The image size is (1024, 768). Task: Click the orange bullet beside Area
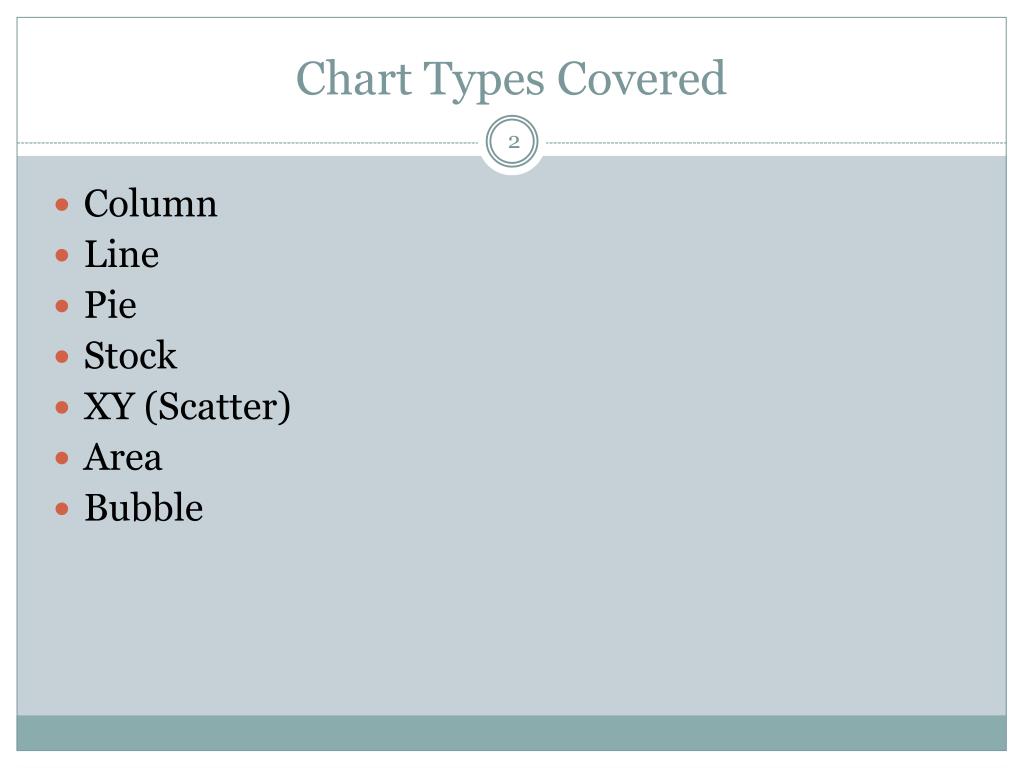click(x=62, y=458)
